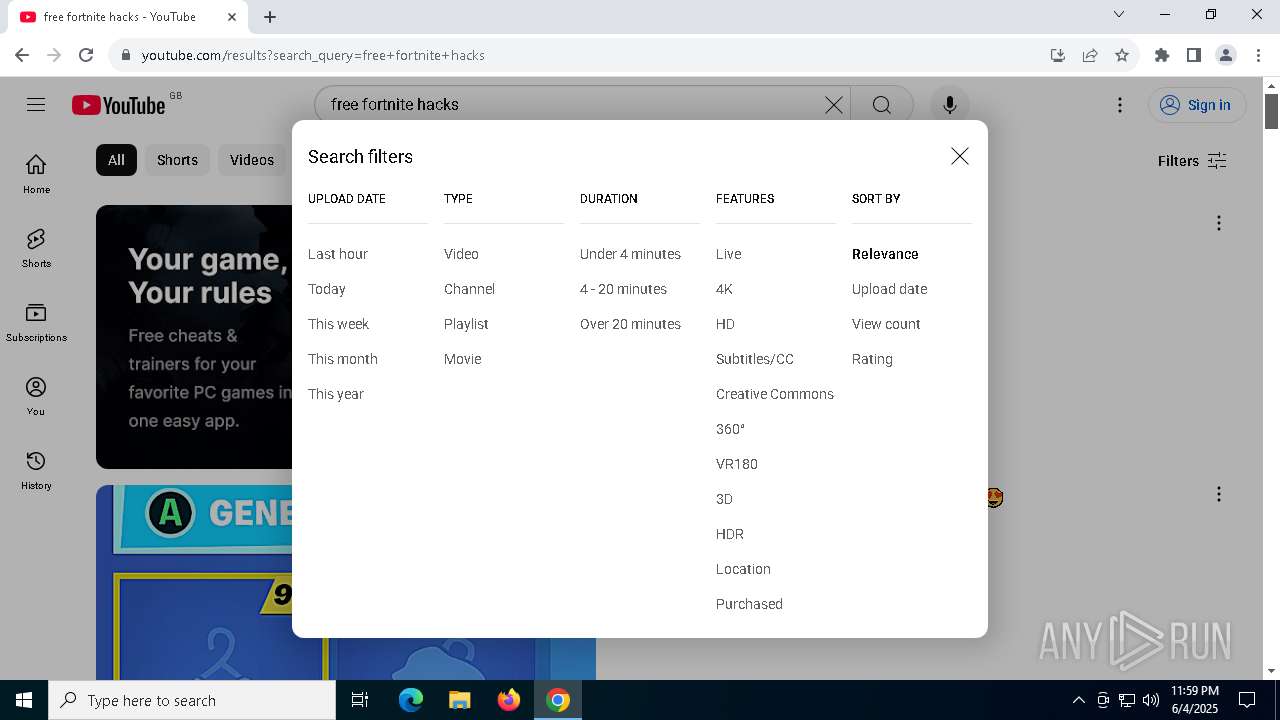Image resolution: width=1280 pixels, height=720 pixels.
Task: Open options menu for the ad result
Action: [x=1218, y=223]
